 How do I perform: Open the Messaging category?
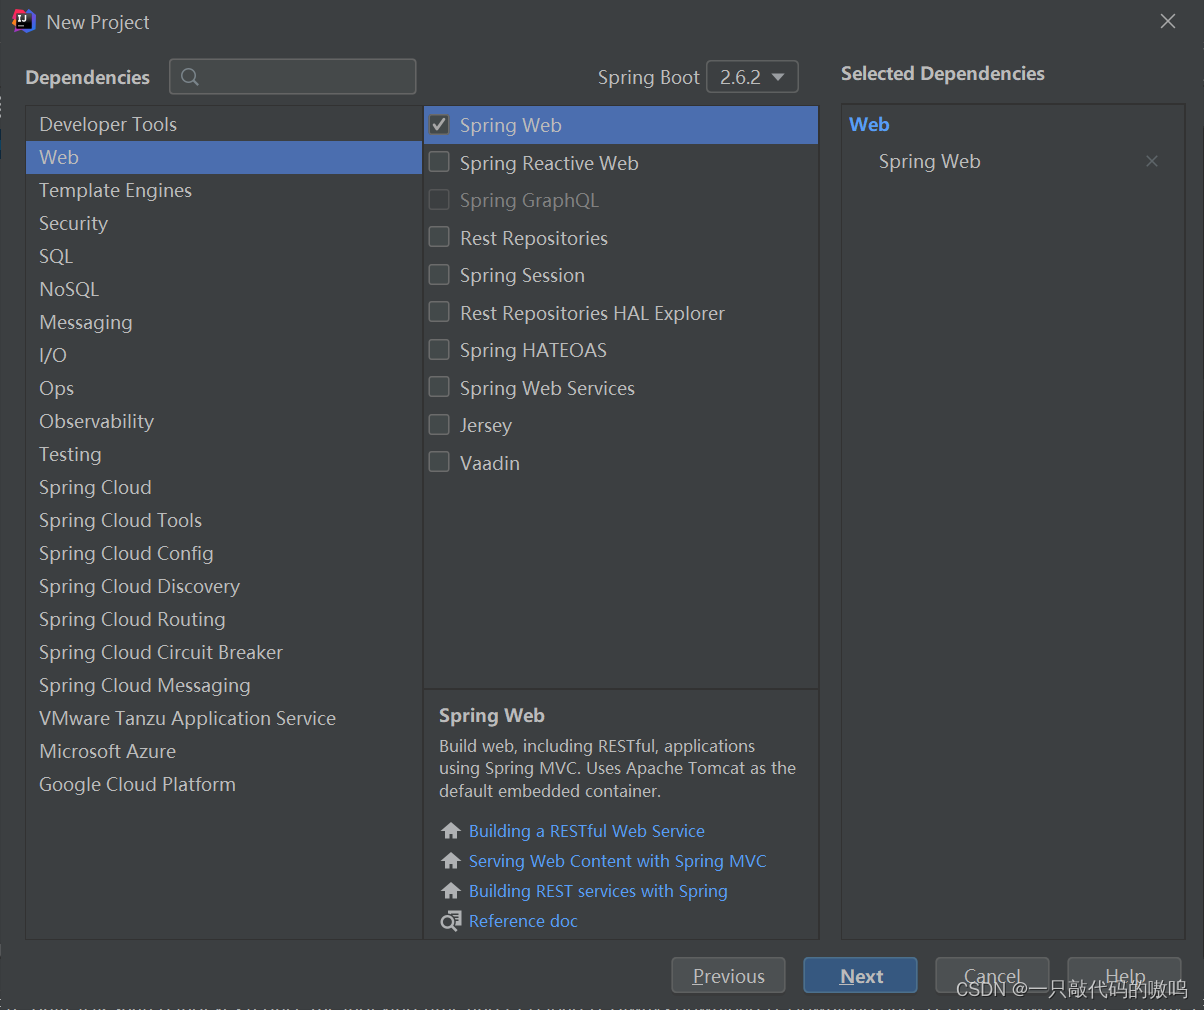223,322
